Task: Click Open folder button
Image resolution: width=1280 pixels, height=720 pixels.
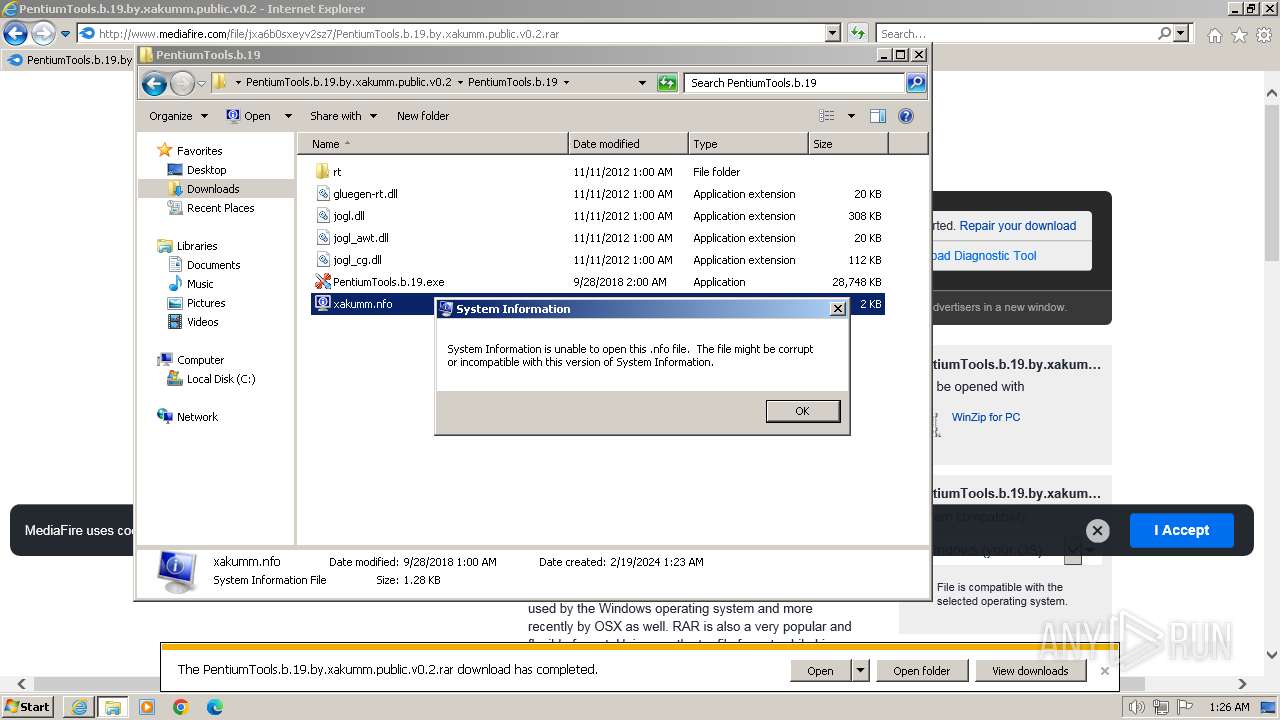Action: pyautogui.click(x=922, y=671)
